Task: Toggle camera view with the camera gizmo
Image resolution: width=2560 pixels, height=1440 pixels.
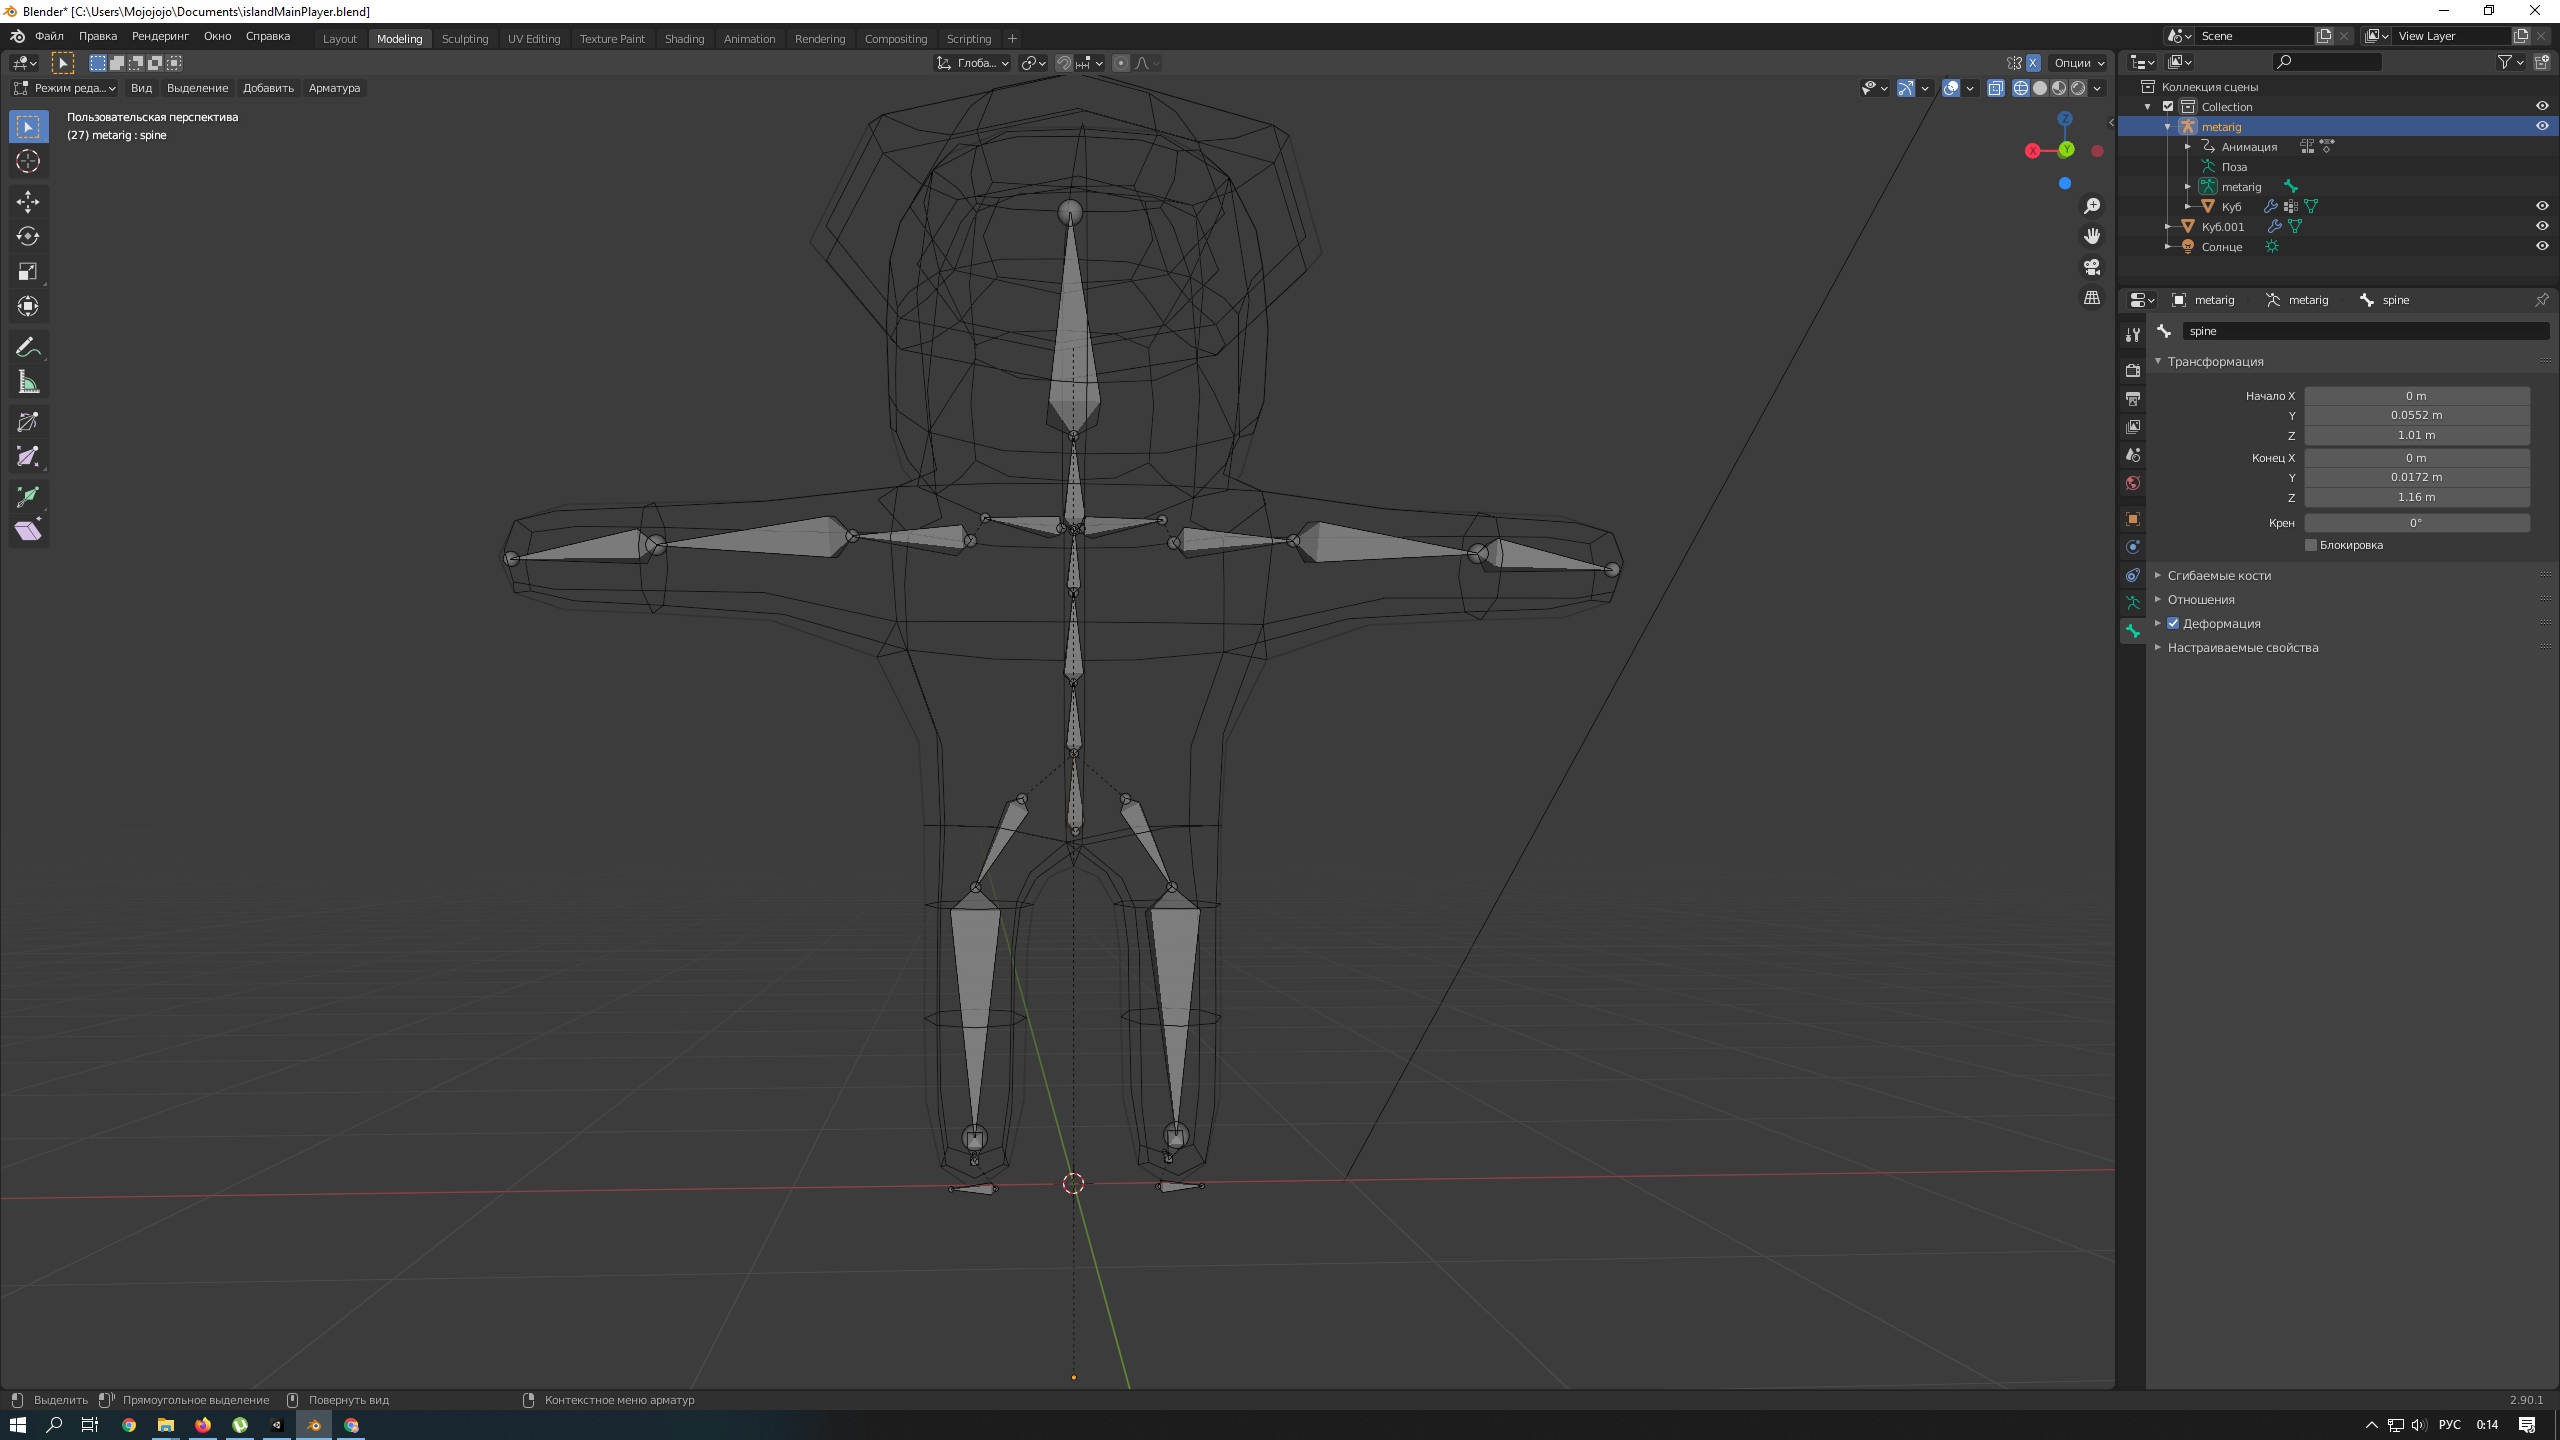Action: (x=2092, y=267)
